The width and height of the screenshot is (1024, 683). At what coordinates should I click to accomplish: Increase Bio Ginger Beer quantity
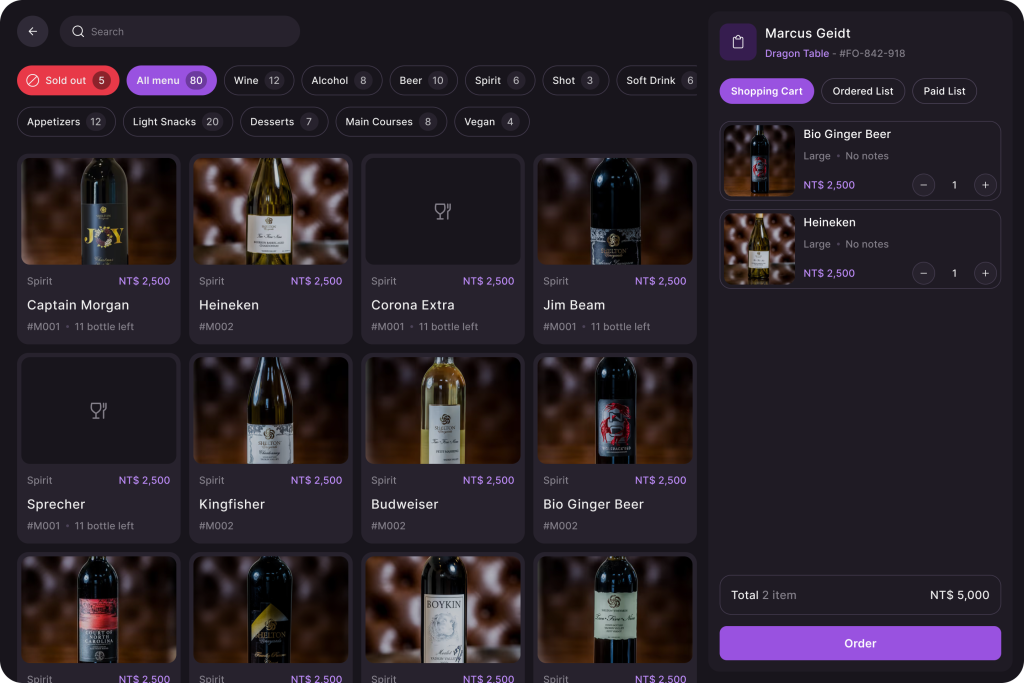(985, 185)
